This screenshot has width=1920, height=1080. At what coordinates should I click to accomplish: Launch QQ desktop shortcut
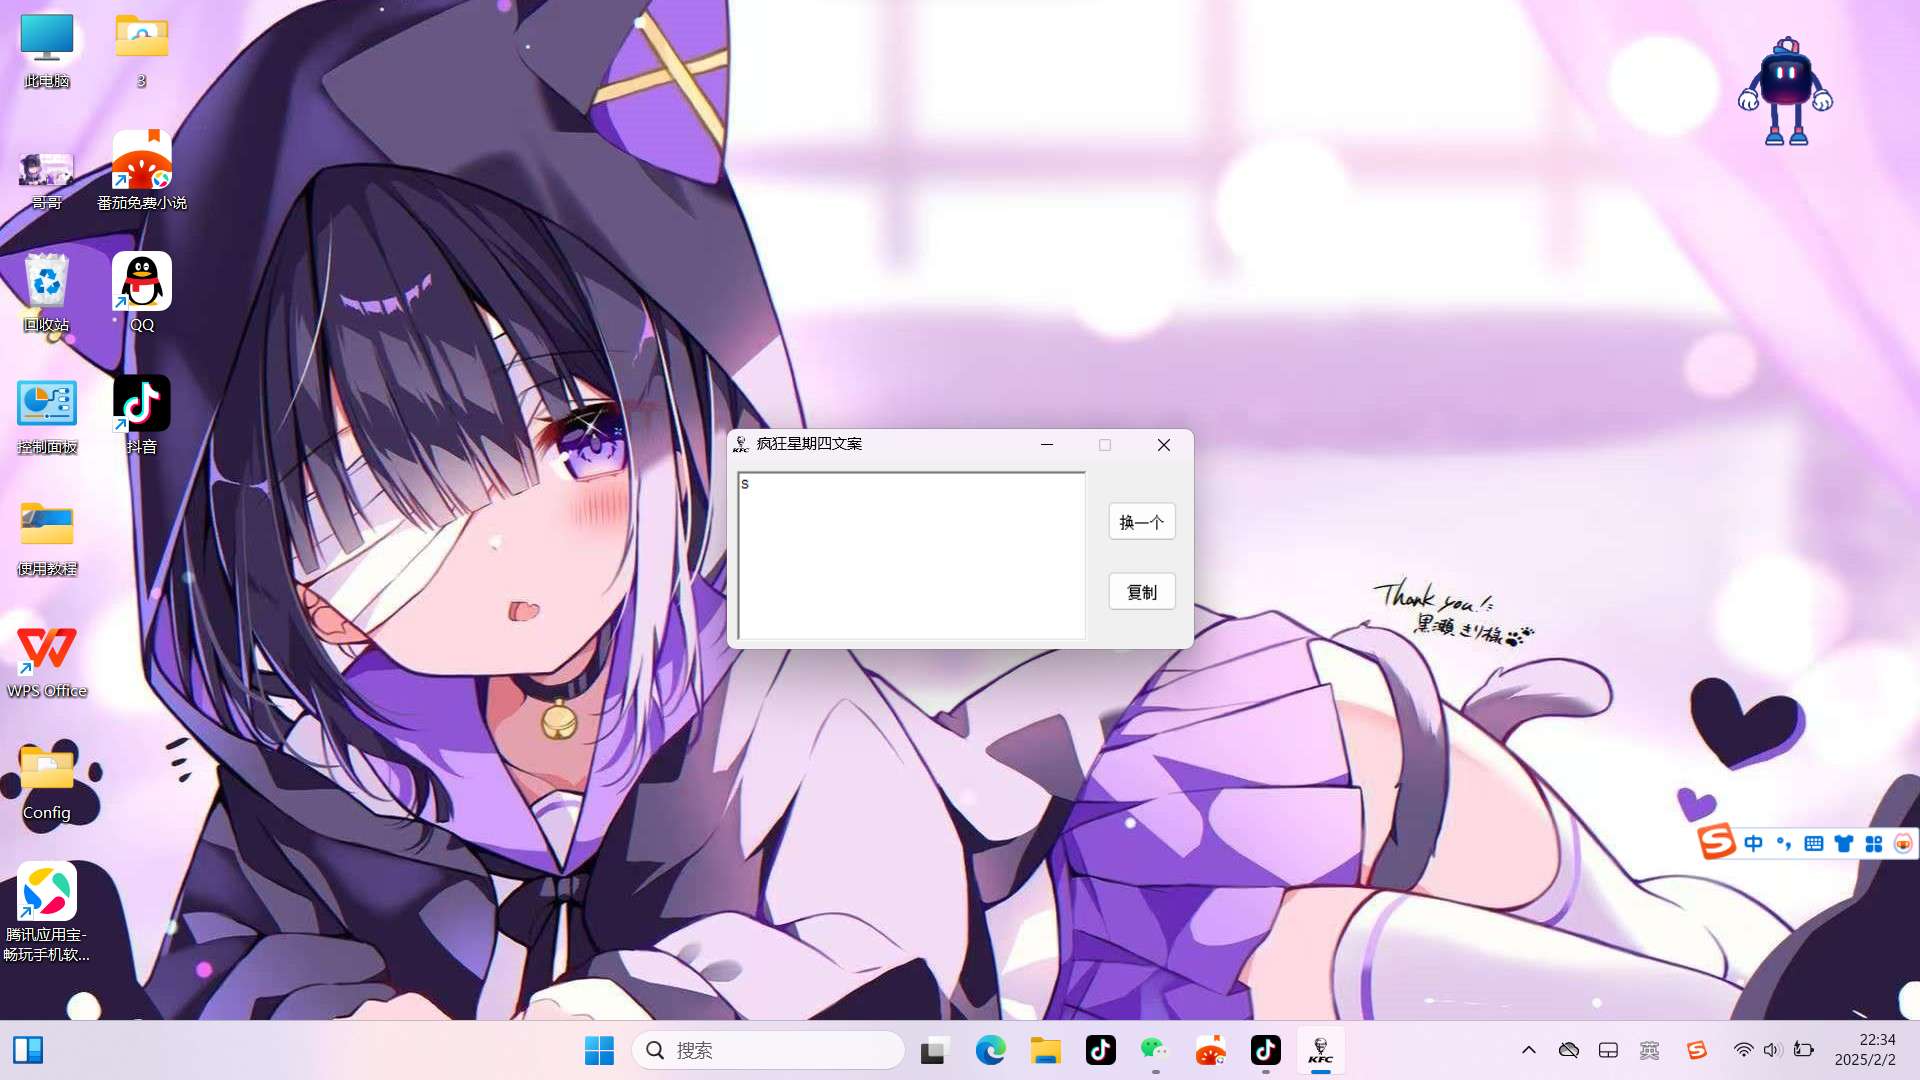[142, 292]
